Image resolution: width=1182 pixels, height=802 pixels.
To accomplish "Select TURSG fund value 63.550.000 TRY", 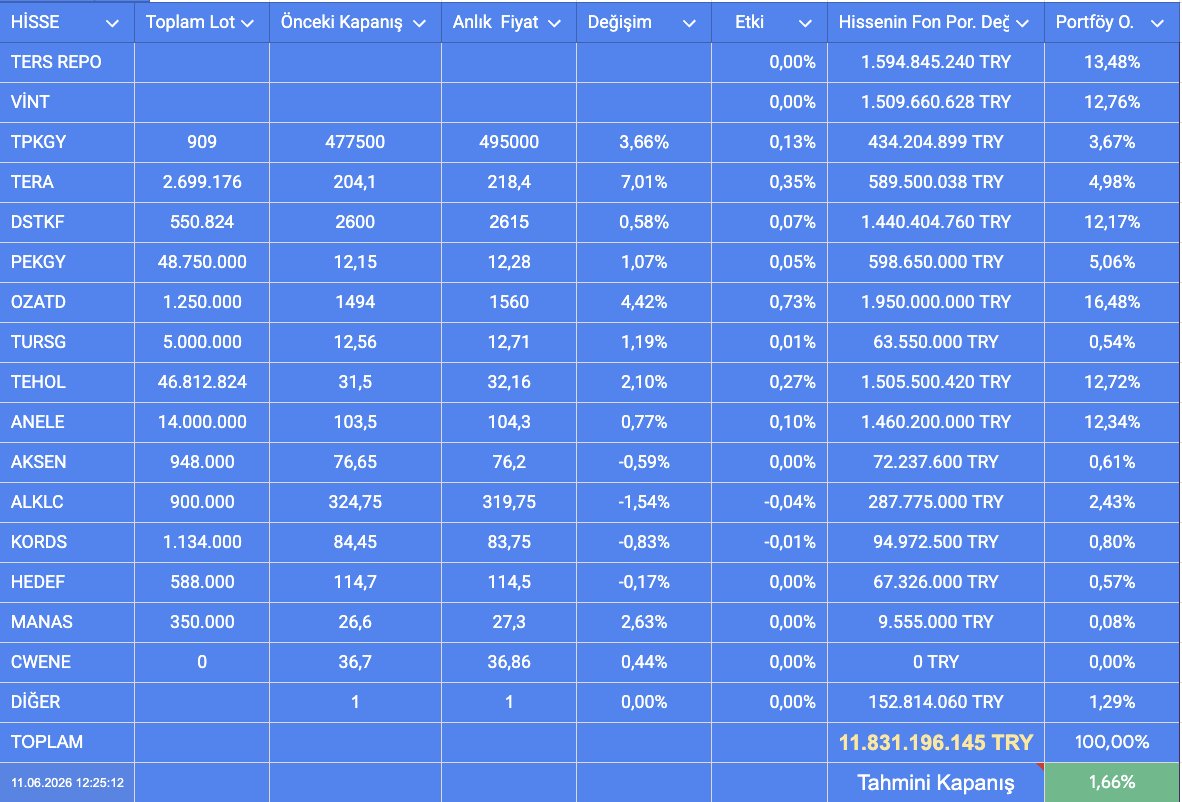I will coord(935,341).
